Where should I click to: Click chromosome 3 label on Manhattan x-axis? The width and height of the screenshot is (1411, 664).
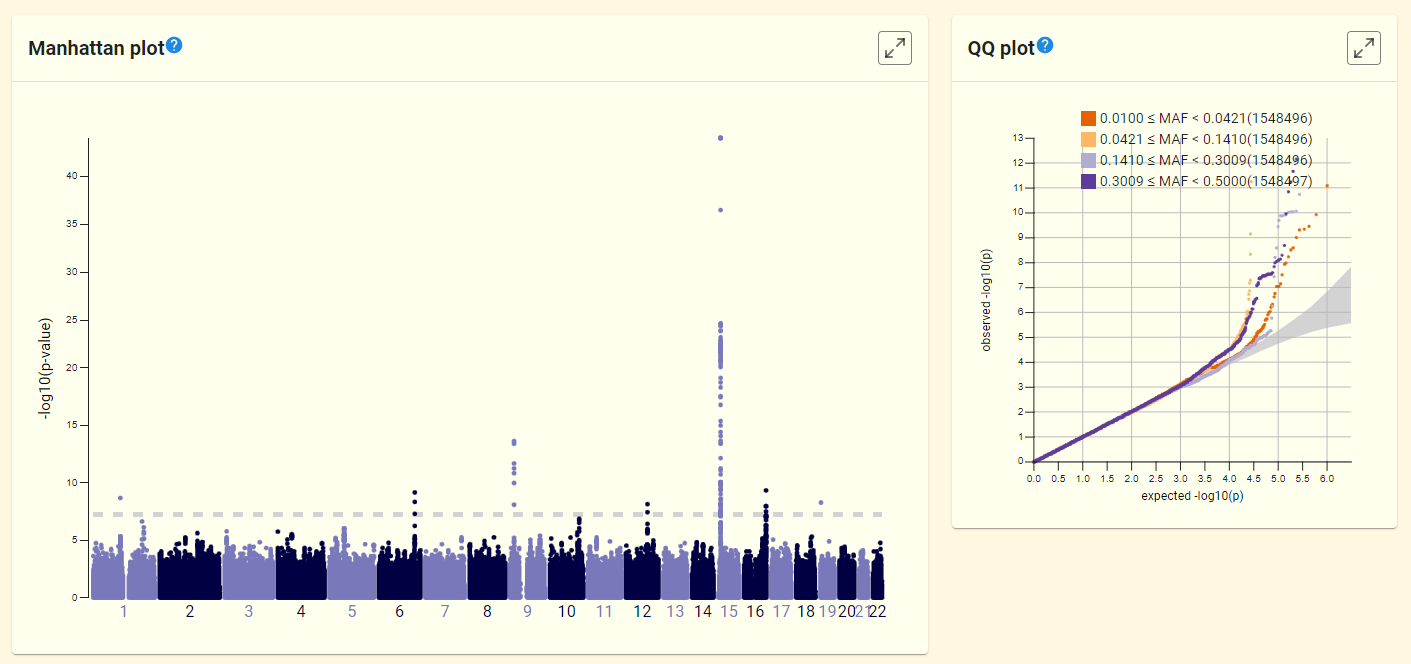(x=249, y=611)
